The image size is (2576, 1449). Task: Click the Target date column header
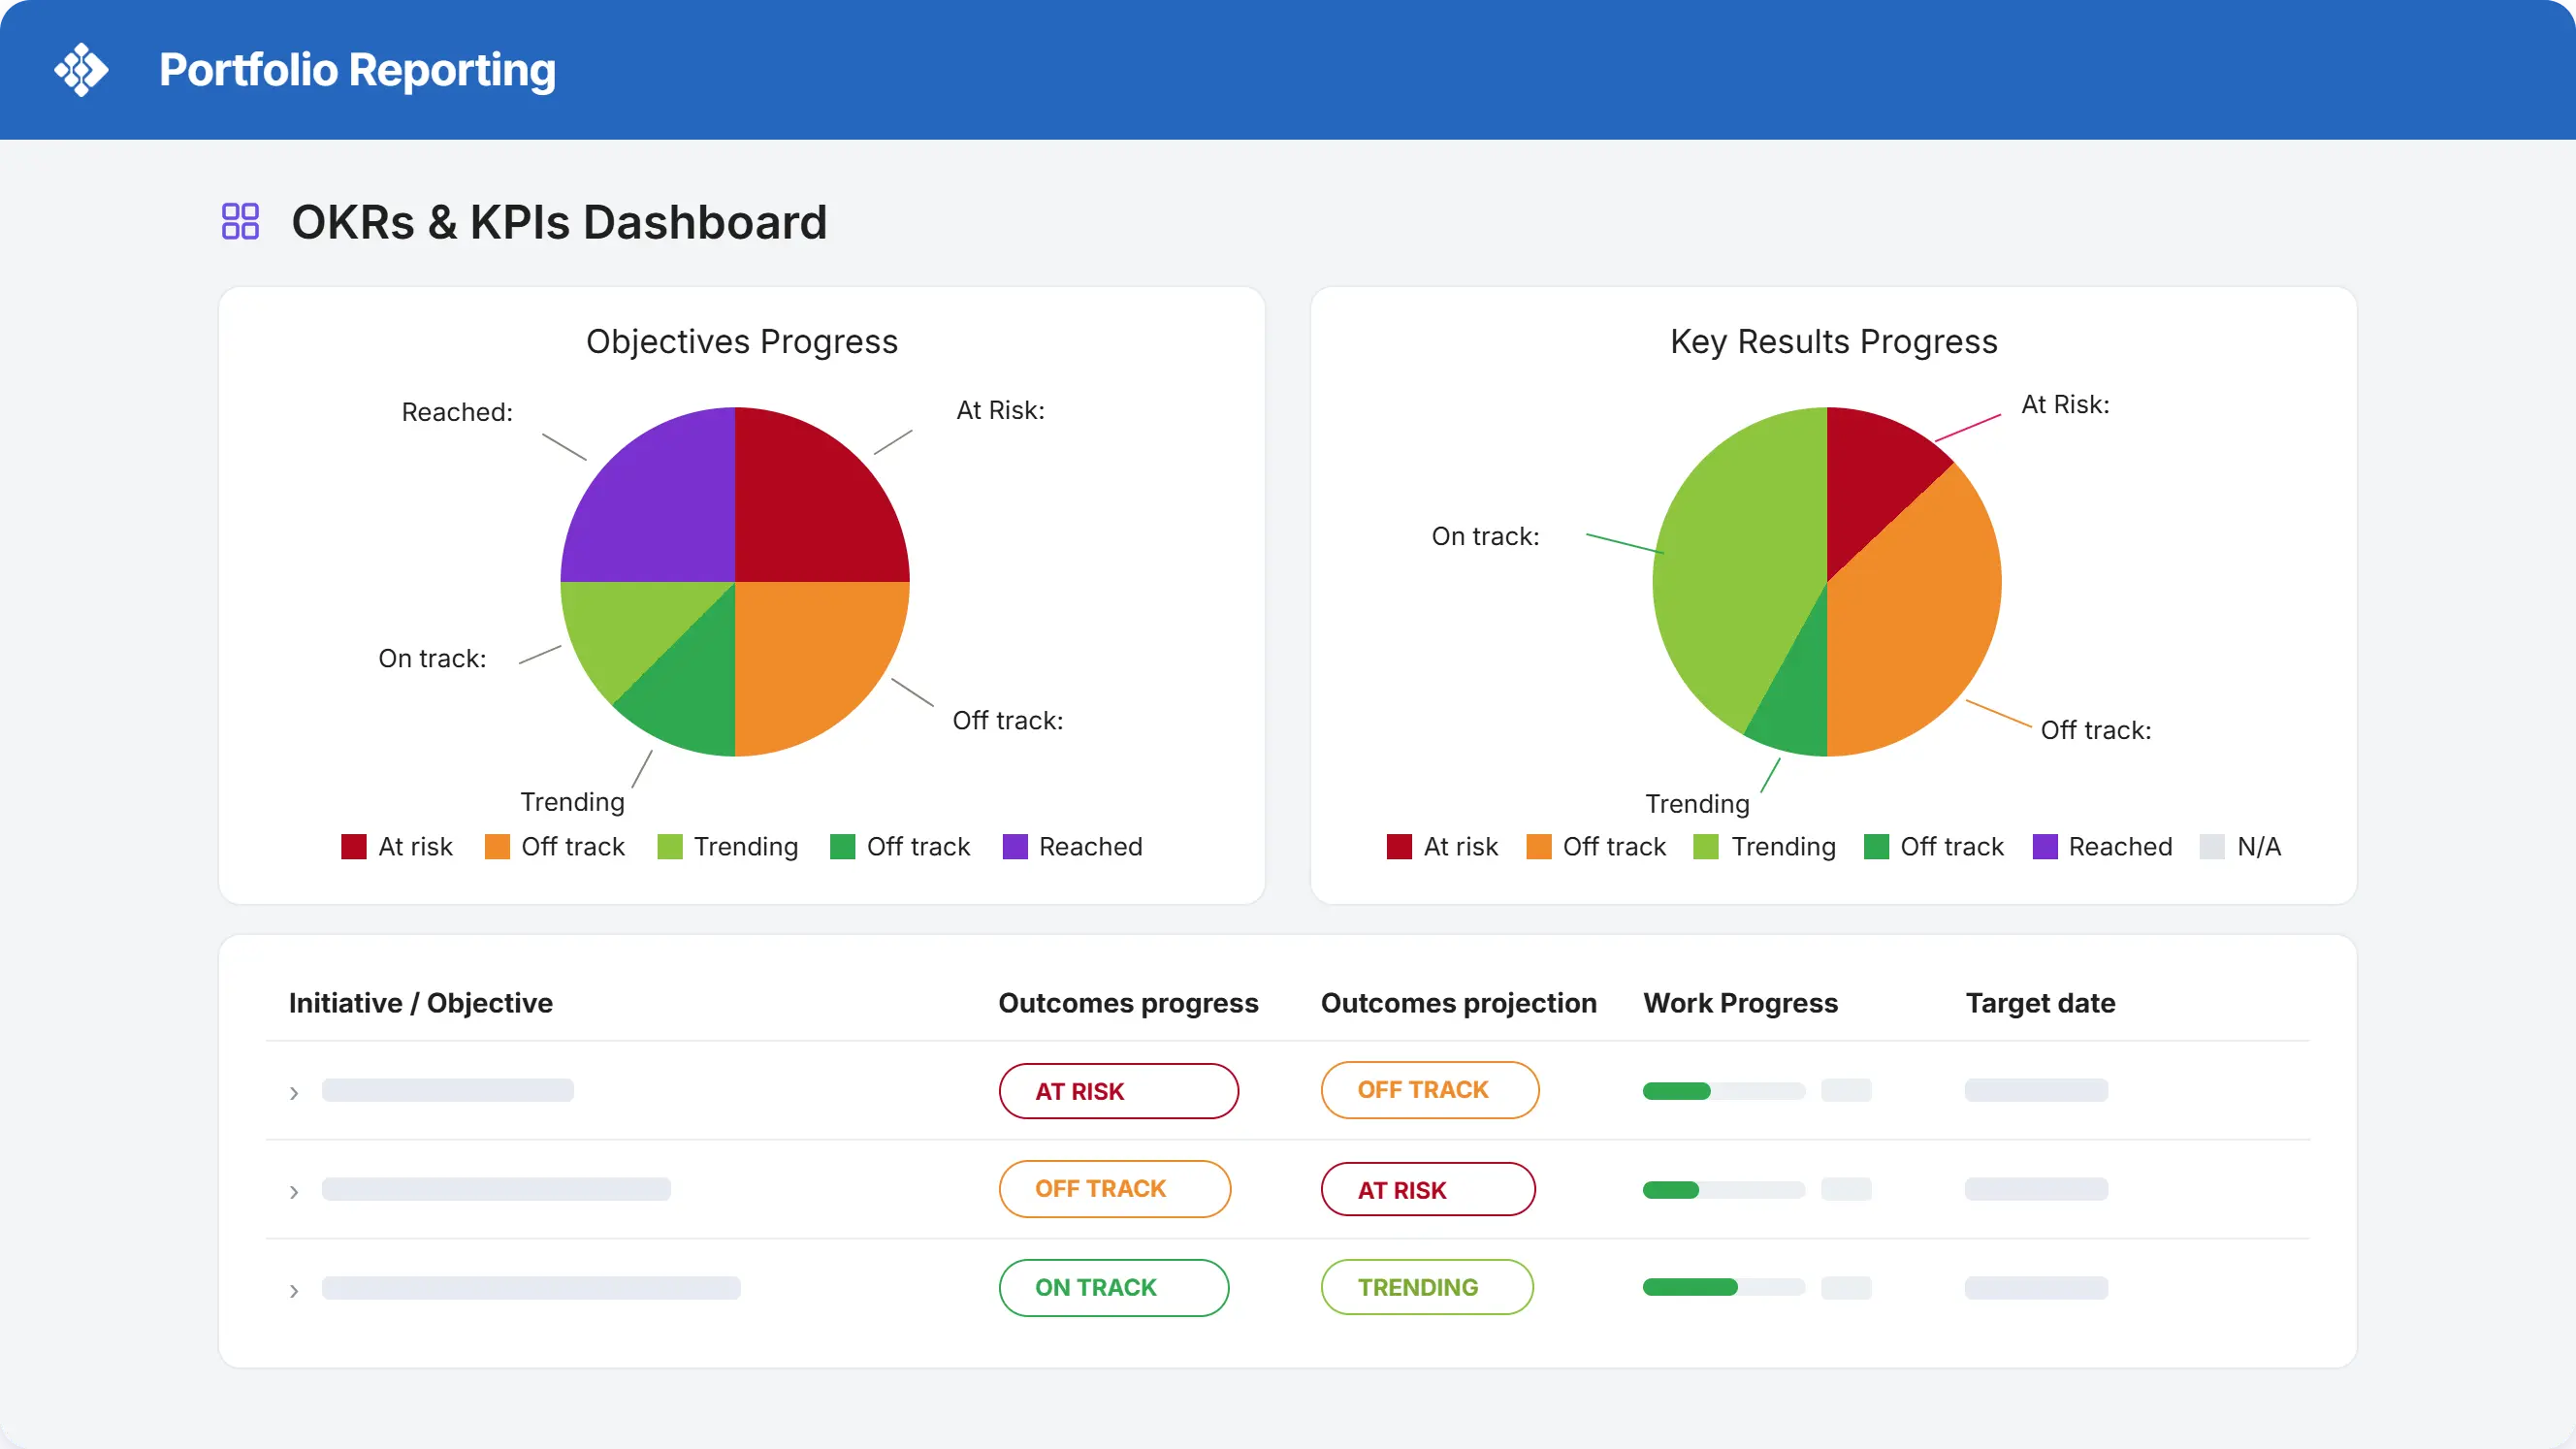2040,1003
